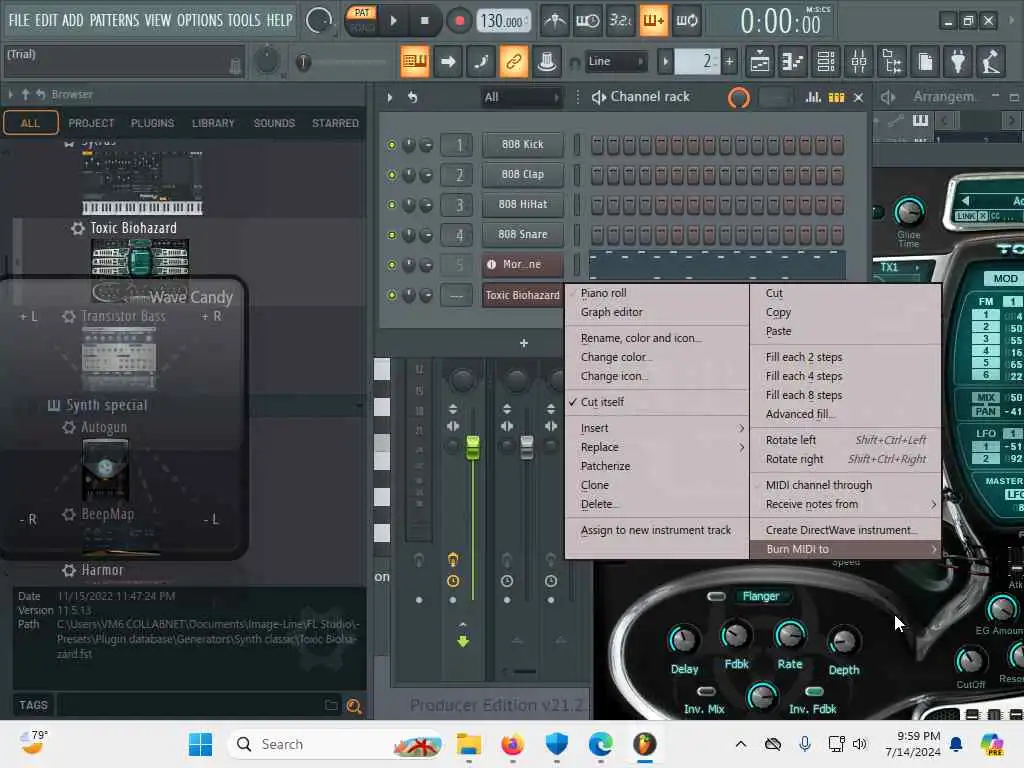Expand the Receive notes from submenu
Image resolution: width=1024 pixels, height=768 pixels.
845,504
